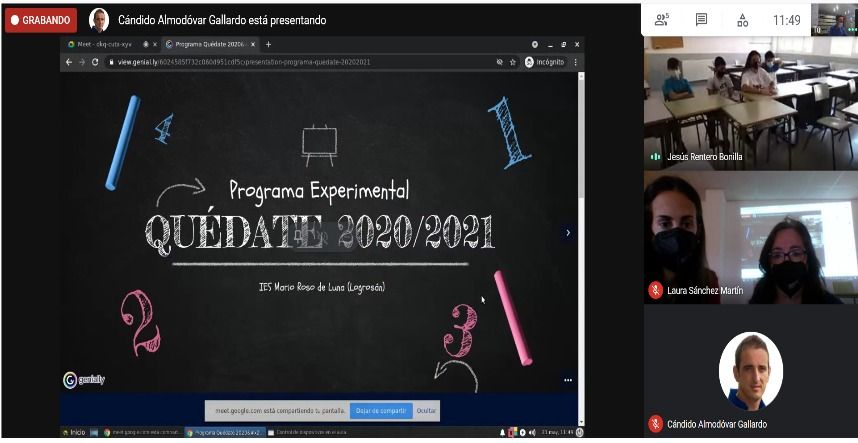Select the meet.google.com taskbar window

(142, 432)
